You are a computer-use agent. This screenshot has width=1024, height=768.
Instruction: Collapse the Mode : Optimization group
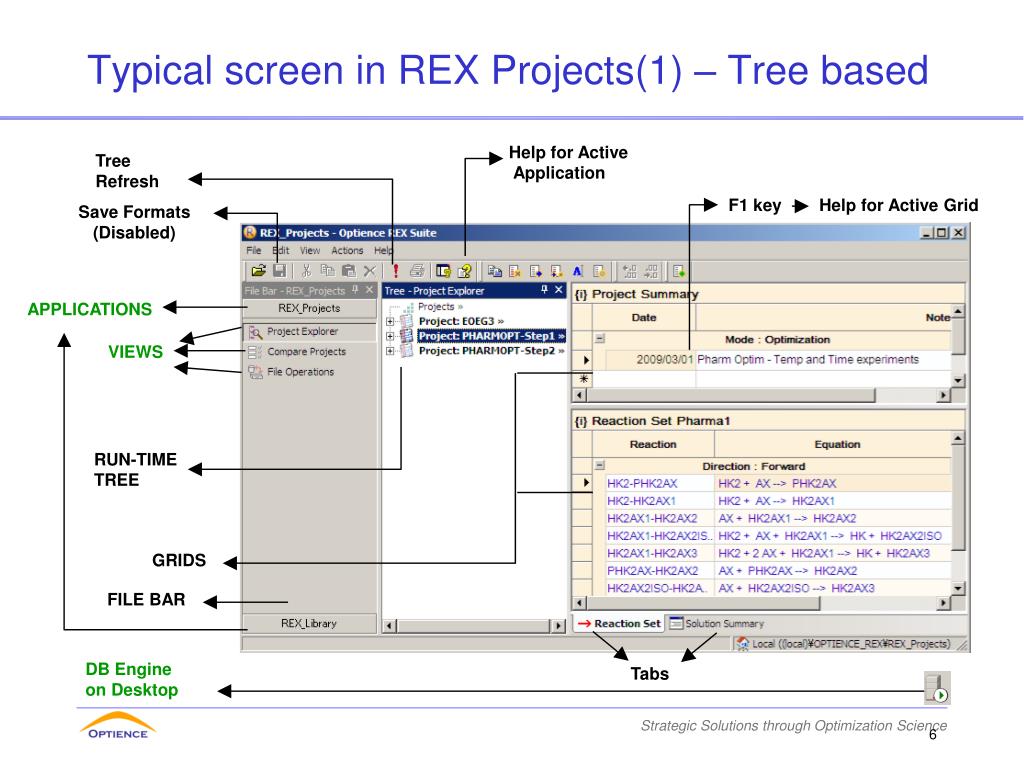600,339
